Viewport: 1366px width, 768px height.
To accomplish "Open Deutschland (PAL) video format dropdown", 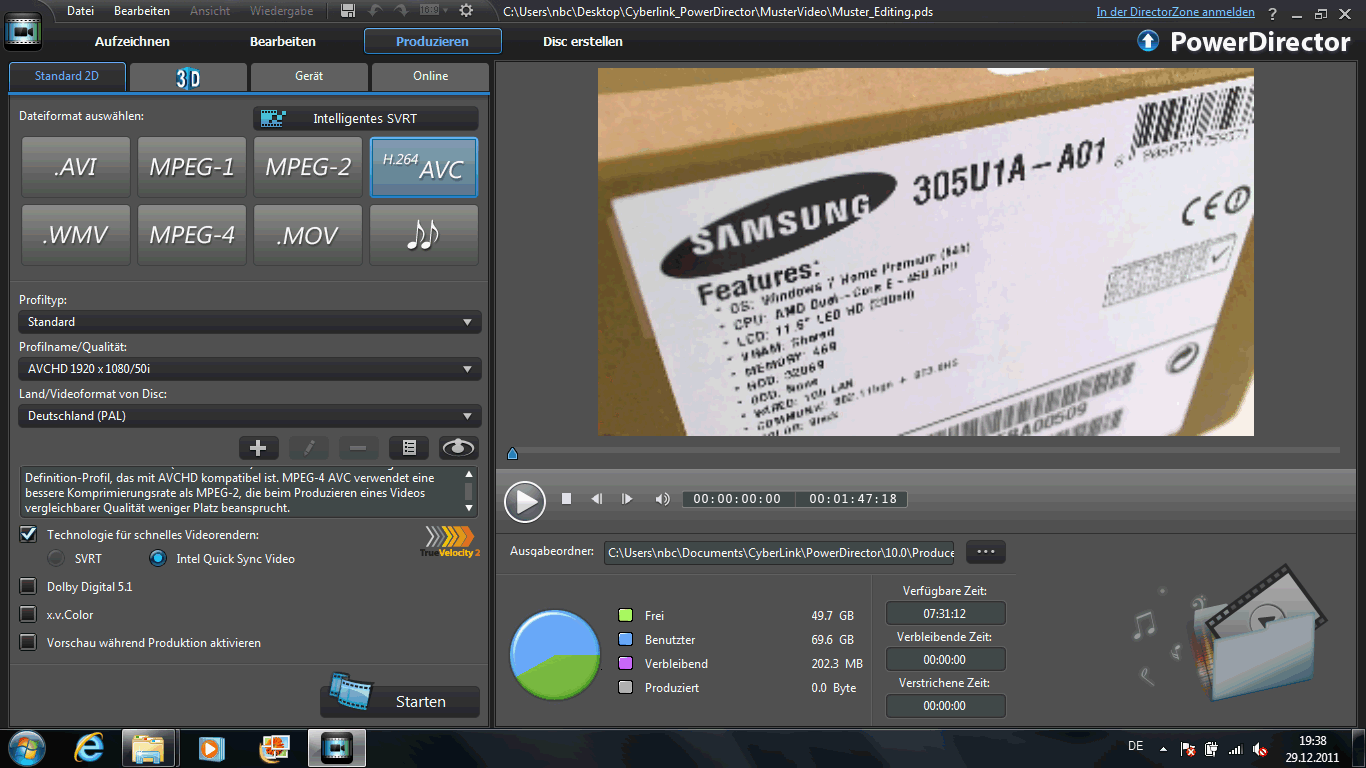I will pos(249,416).
